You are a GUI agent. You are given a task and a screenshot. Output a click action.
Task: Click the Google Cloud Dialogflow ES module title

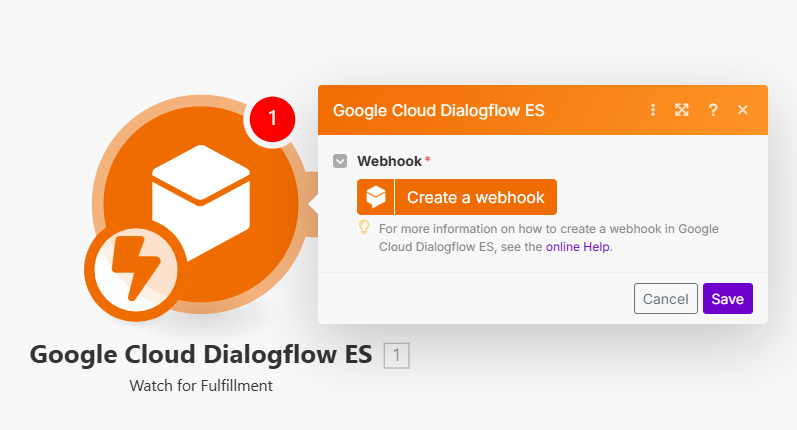(201, 355)
